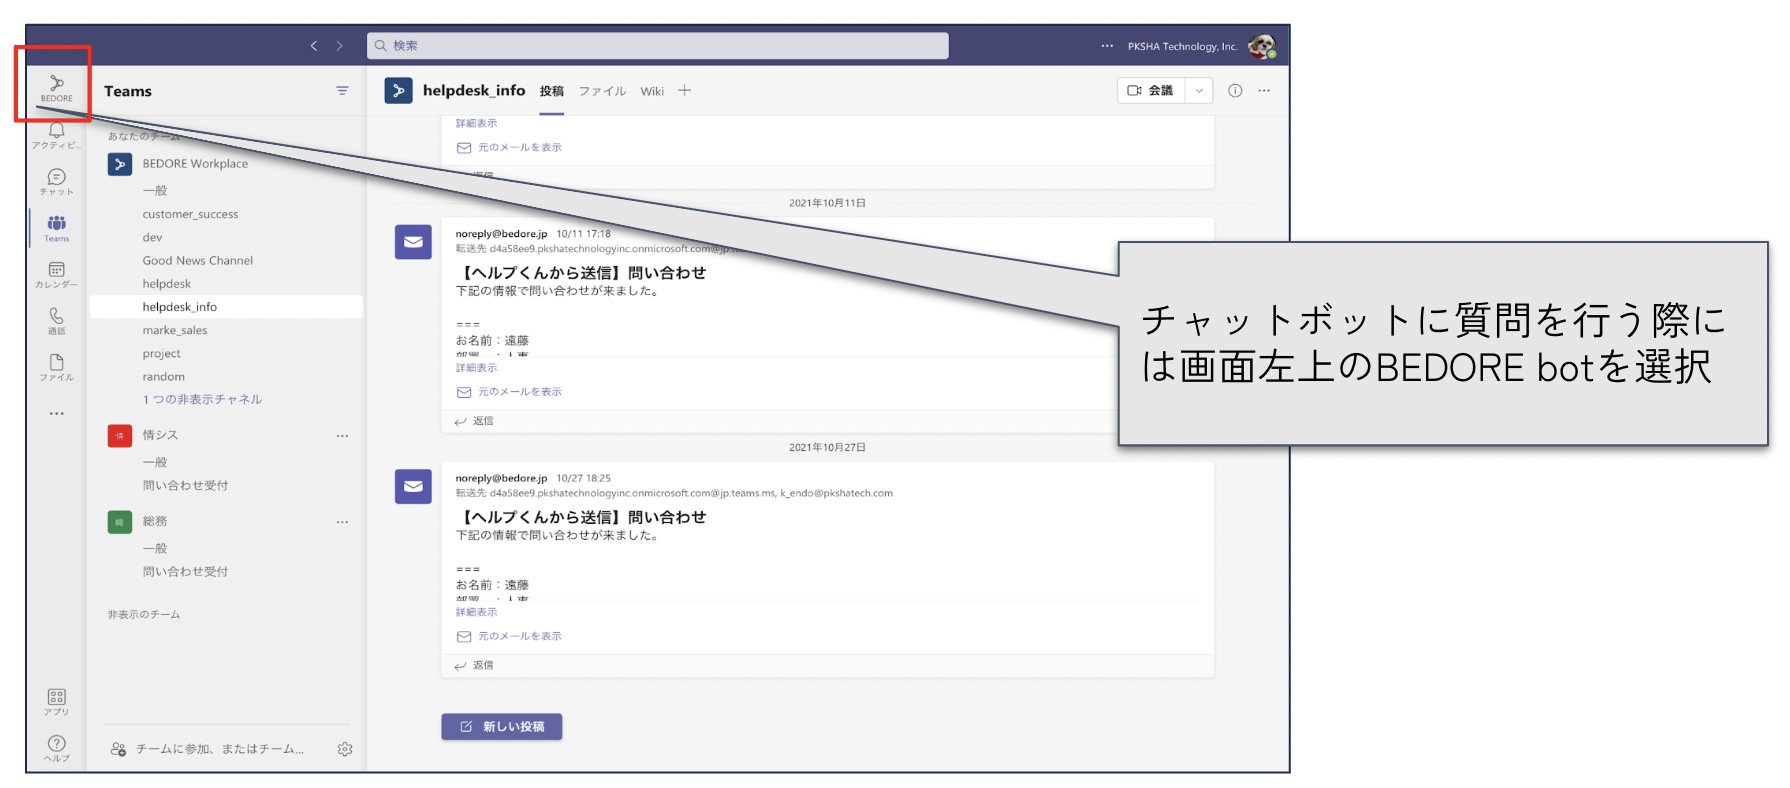
Task: View original email of 10/11 post
Action: tap(510, 392)
